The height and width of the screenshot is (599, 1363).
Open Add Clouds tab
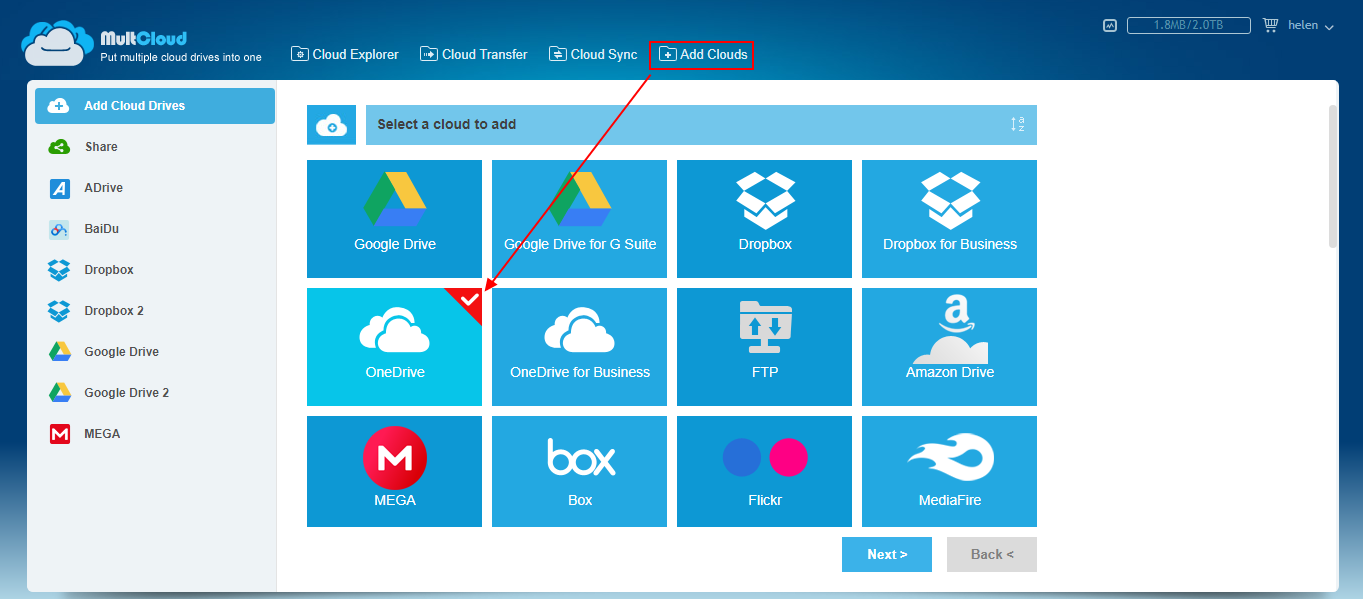coord(702,55)
